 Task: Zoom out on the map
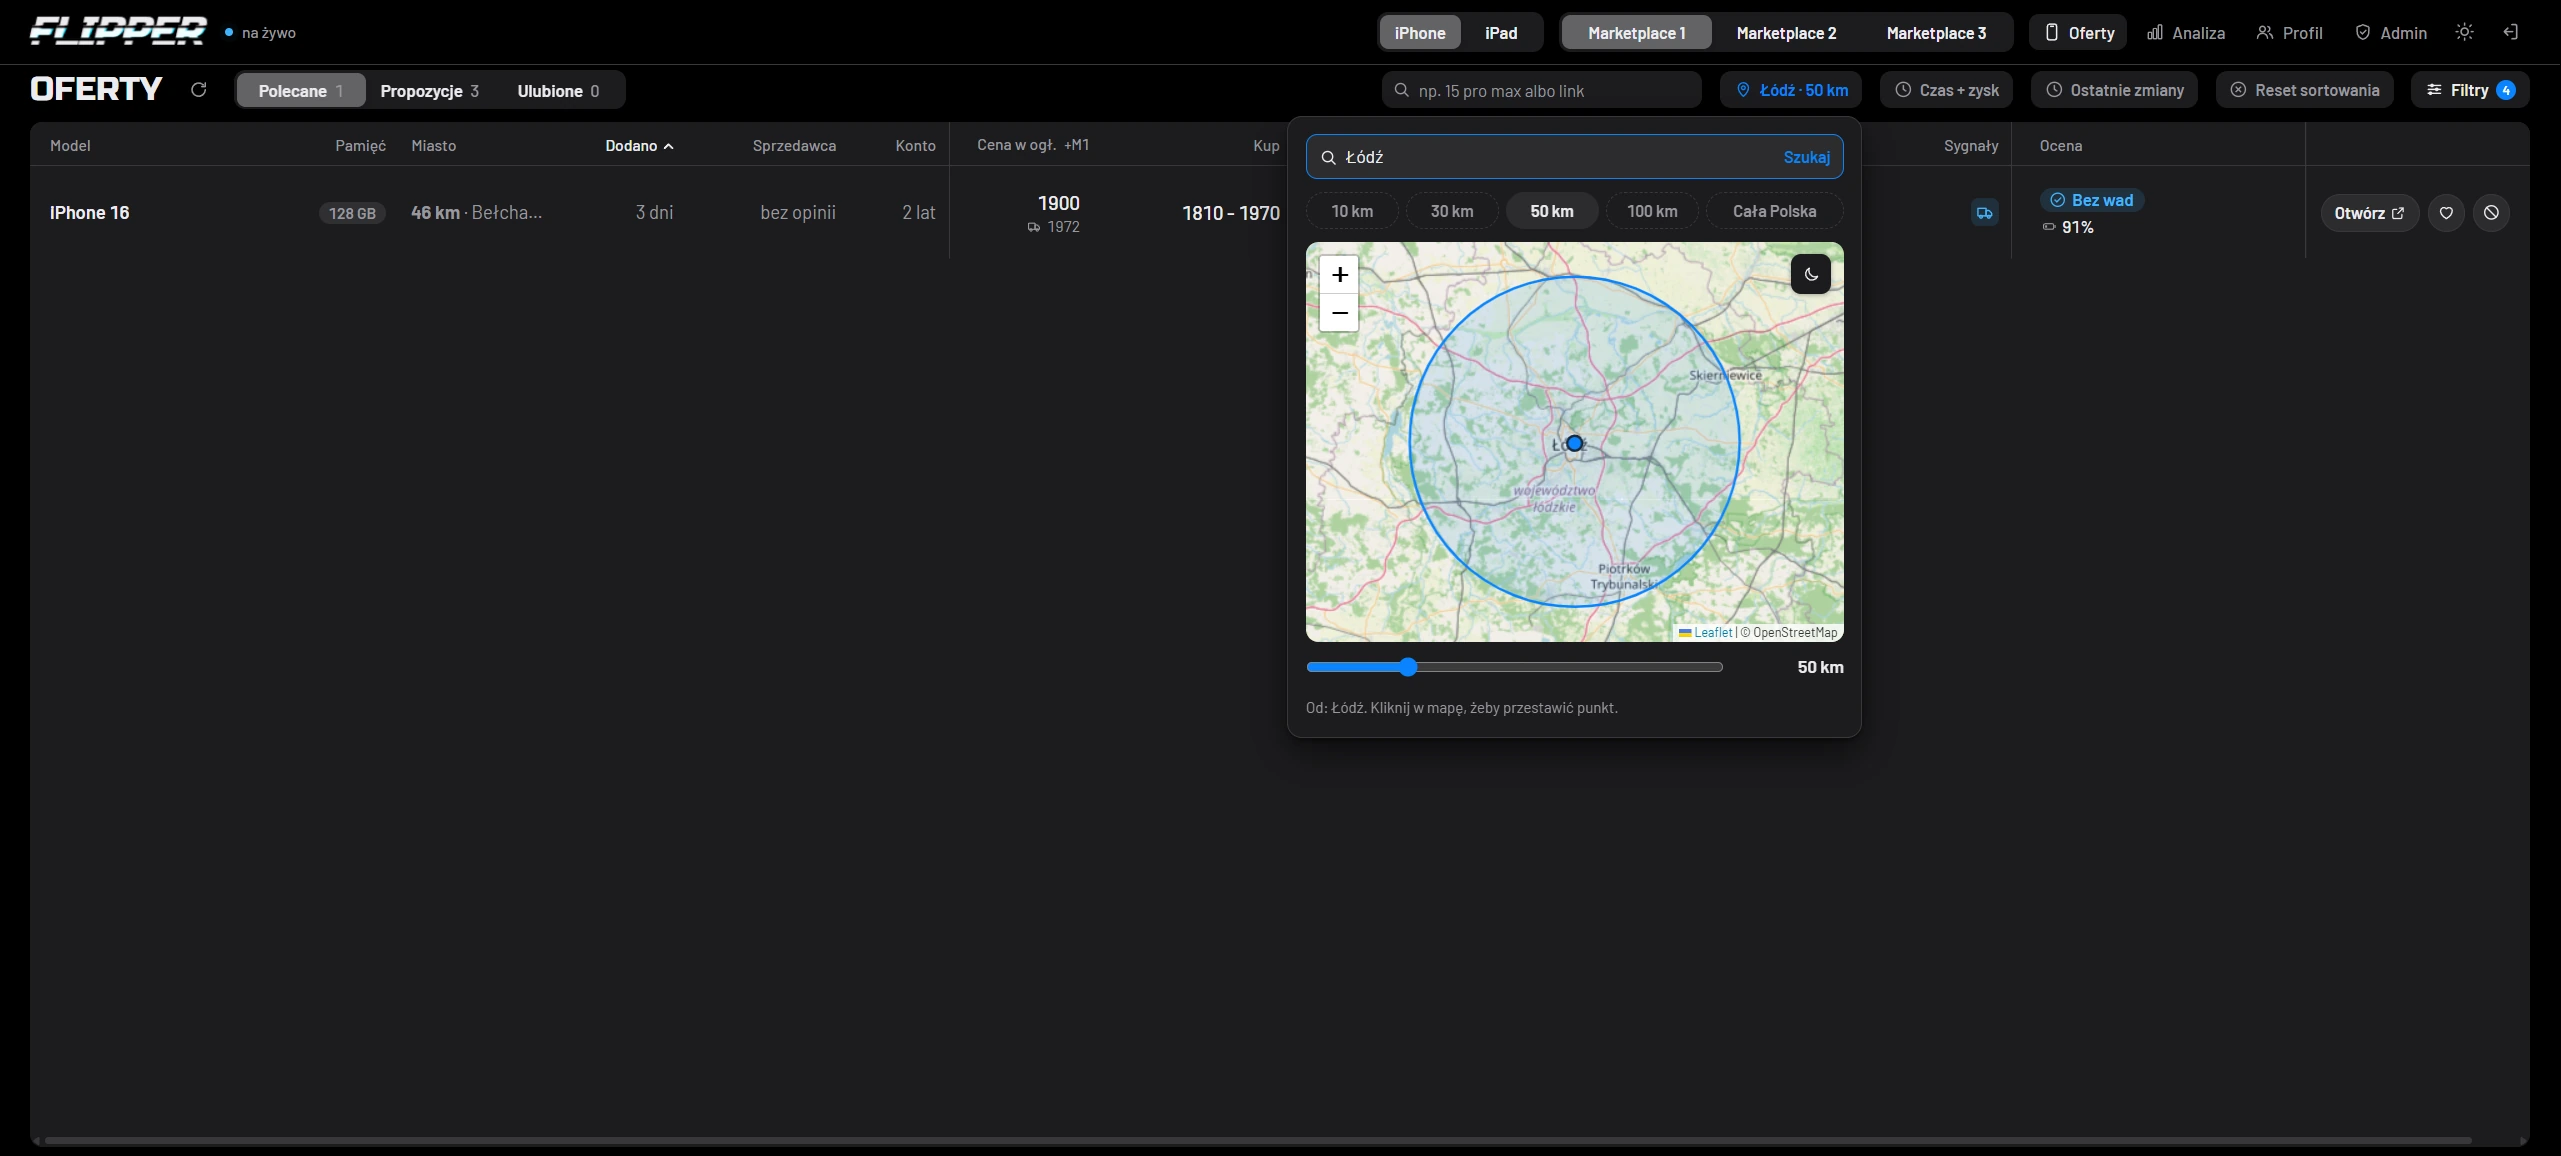click(1339, 313)
